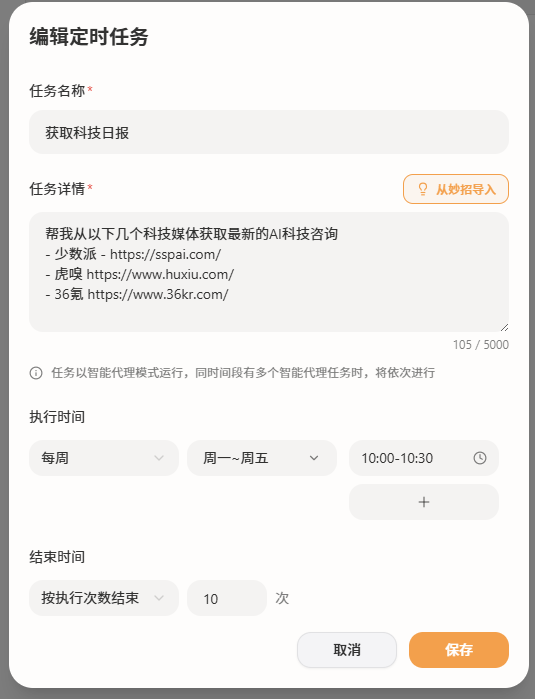The width and height of the screenshot is (535, 699).
Task: Click the huxiu.com URL line in details
Action: coord(140,274)
